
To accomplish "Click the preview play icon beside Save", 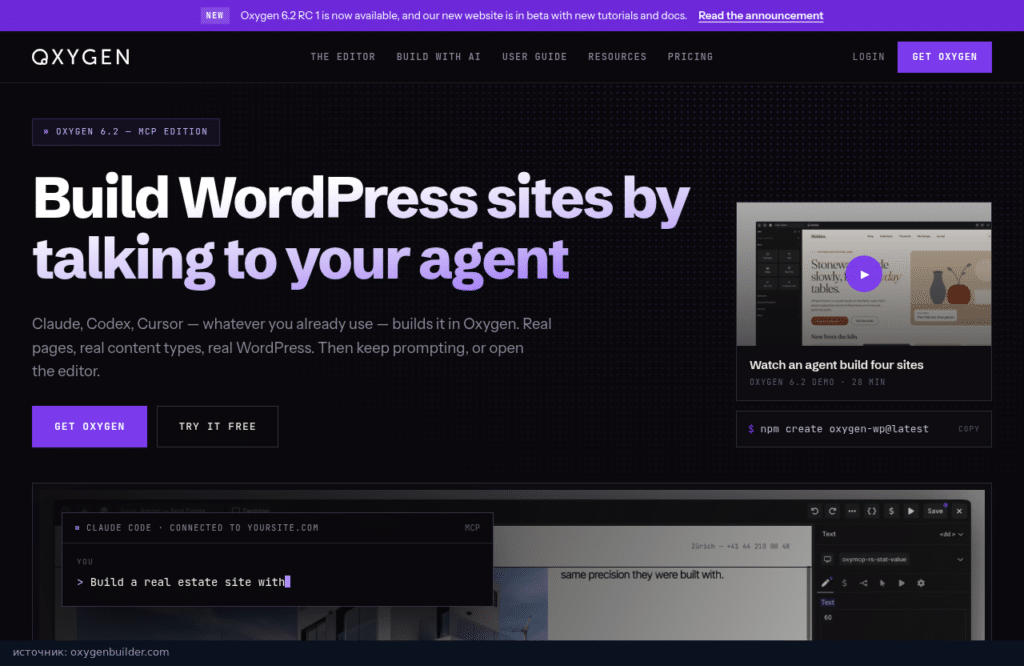I will click(x=911, y=511).
